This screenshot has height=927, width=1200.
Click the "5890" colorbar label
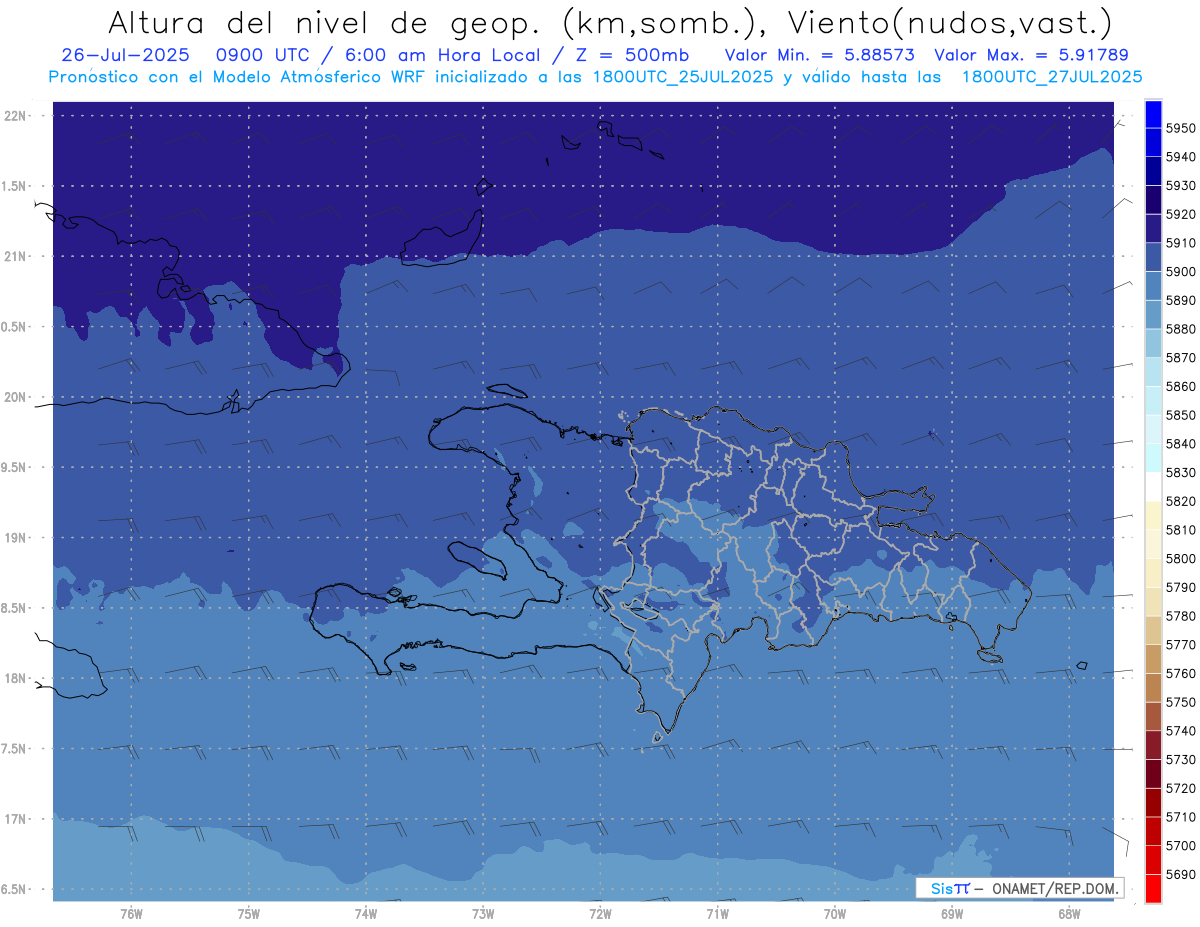(x=1180, y=300)
